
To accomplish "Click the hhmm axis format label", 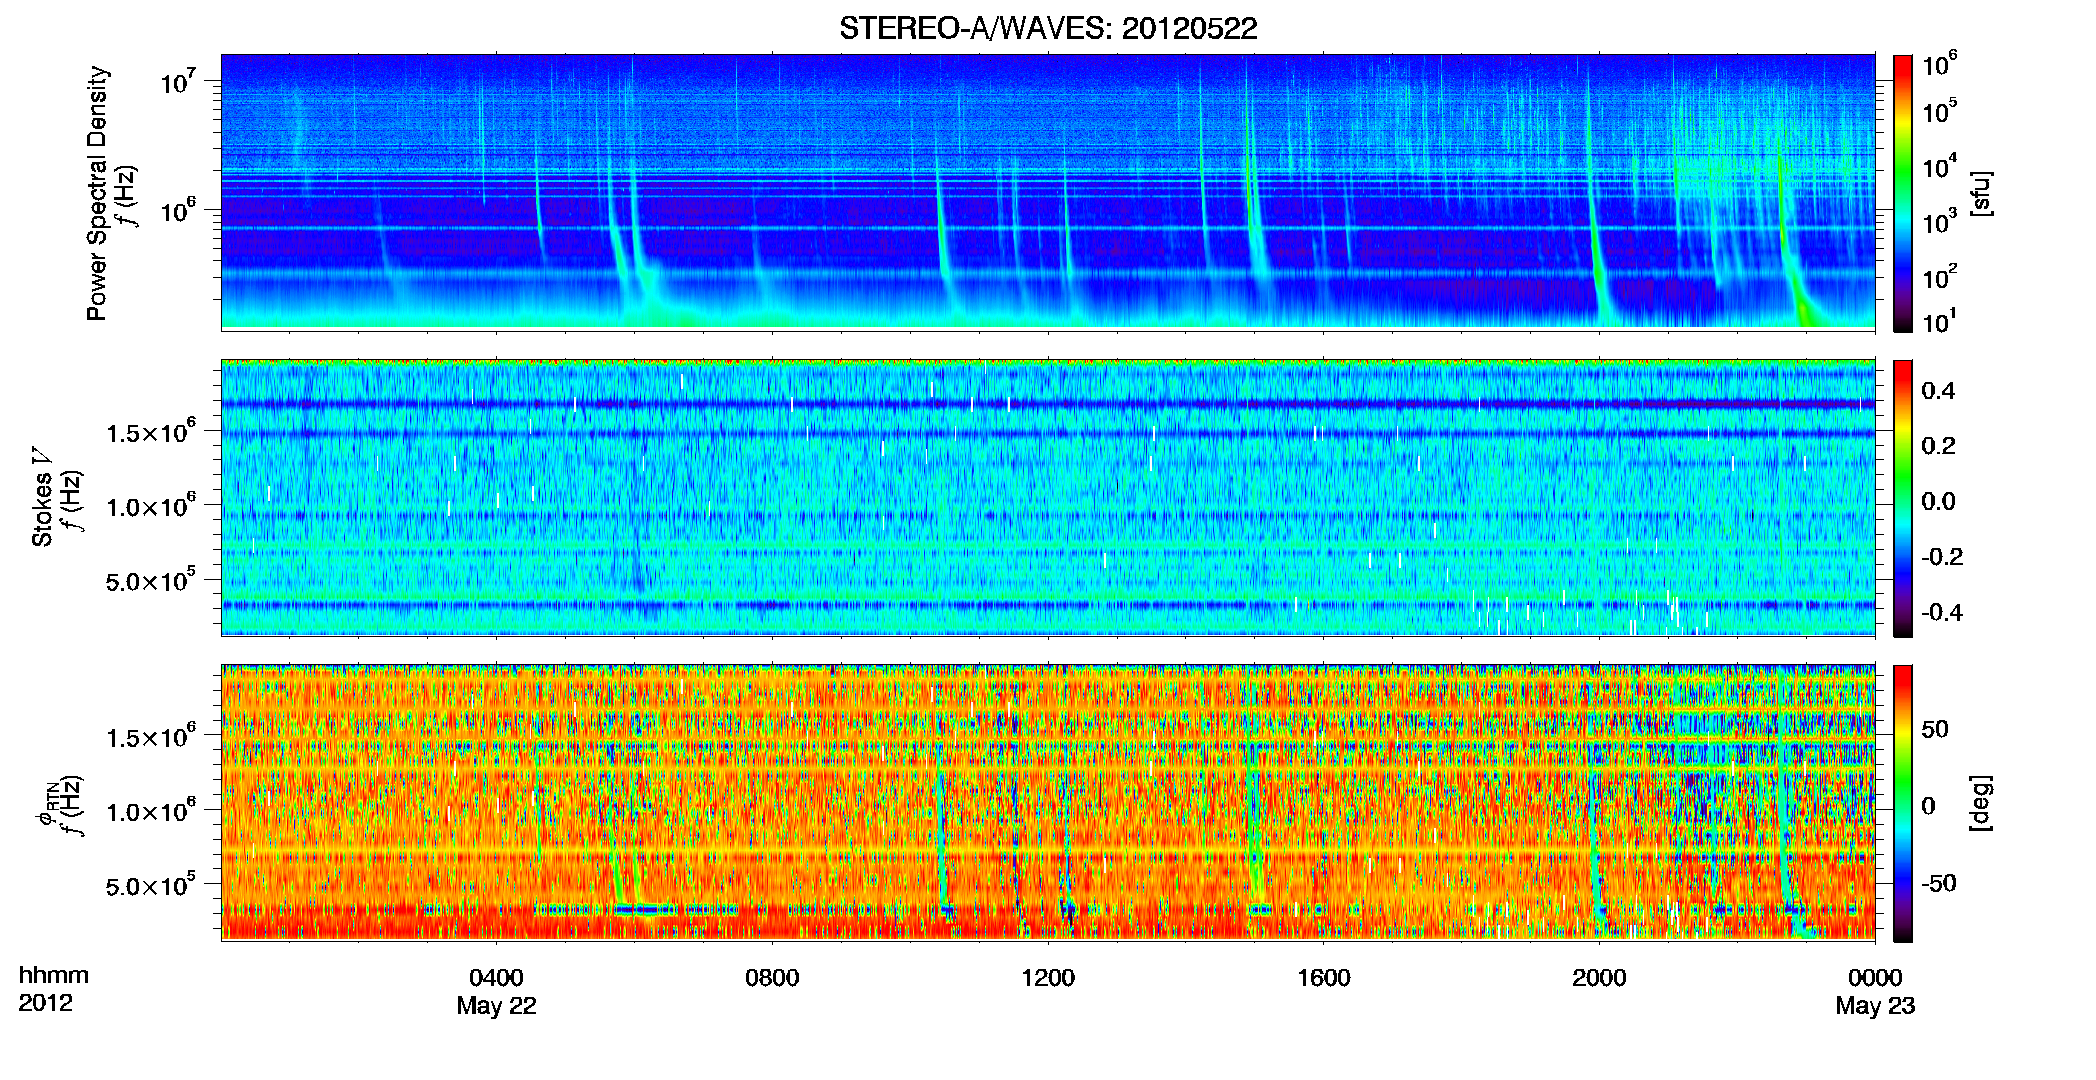I will point(54,976).
